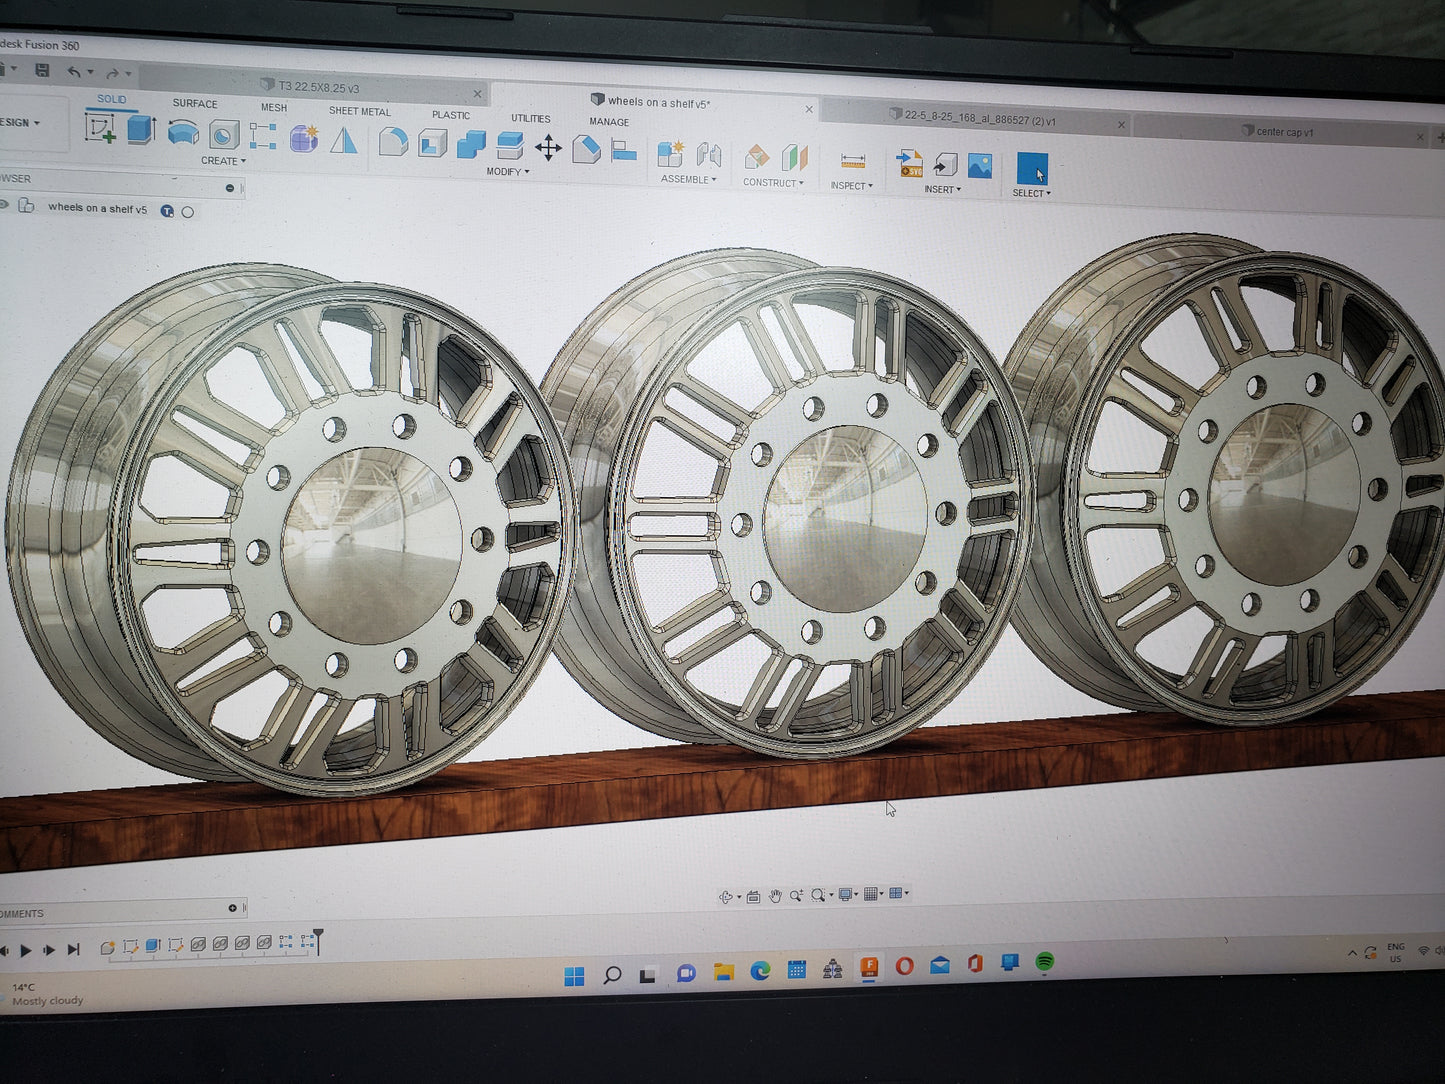The image size is (1445, 1084).
Task: Select the Create Form tool
Action: 304,138
